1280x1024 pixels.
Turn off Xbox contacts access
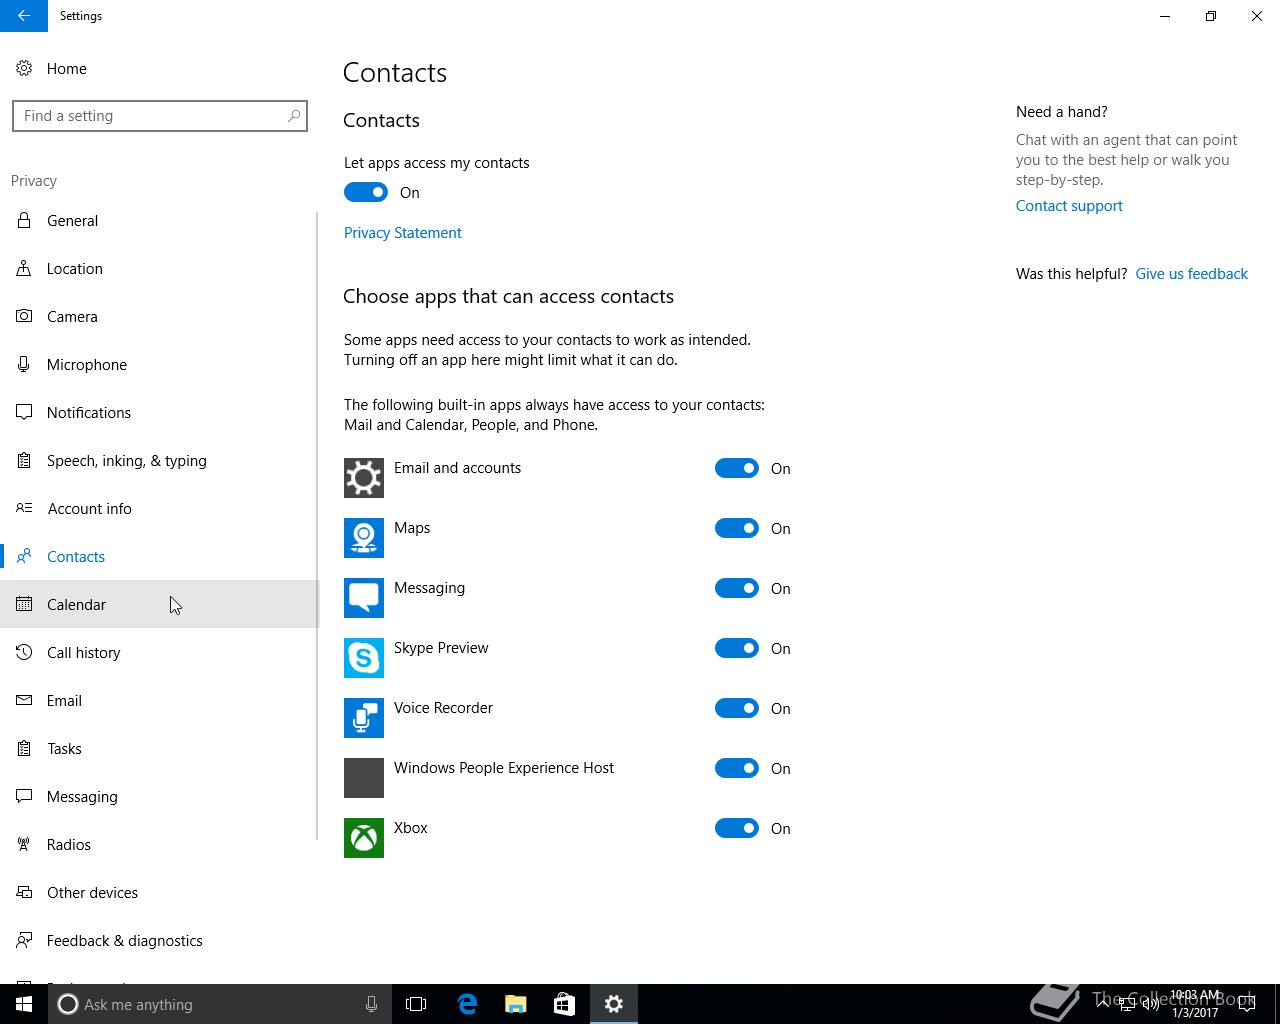point(737,828)
